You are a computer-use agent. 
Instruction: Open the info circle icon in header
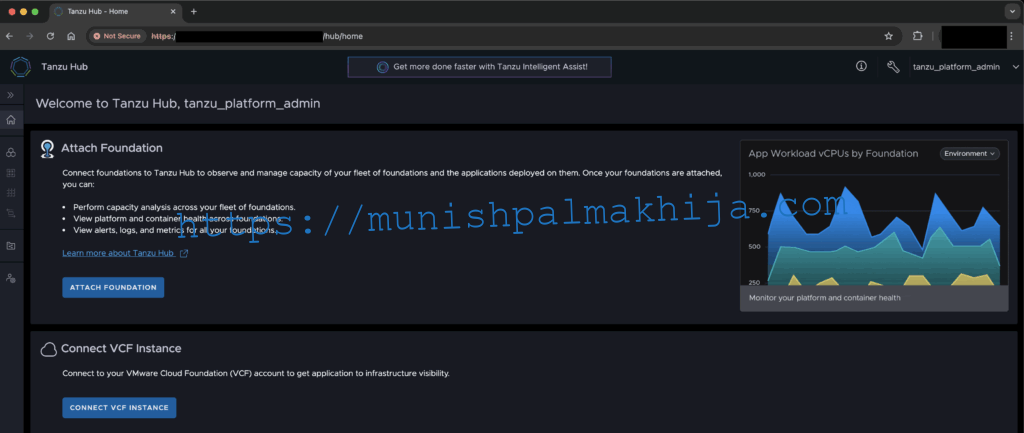861,67
